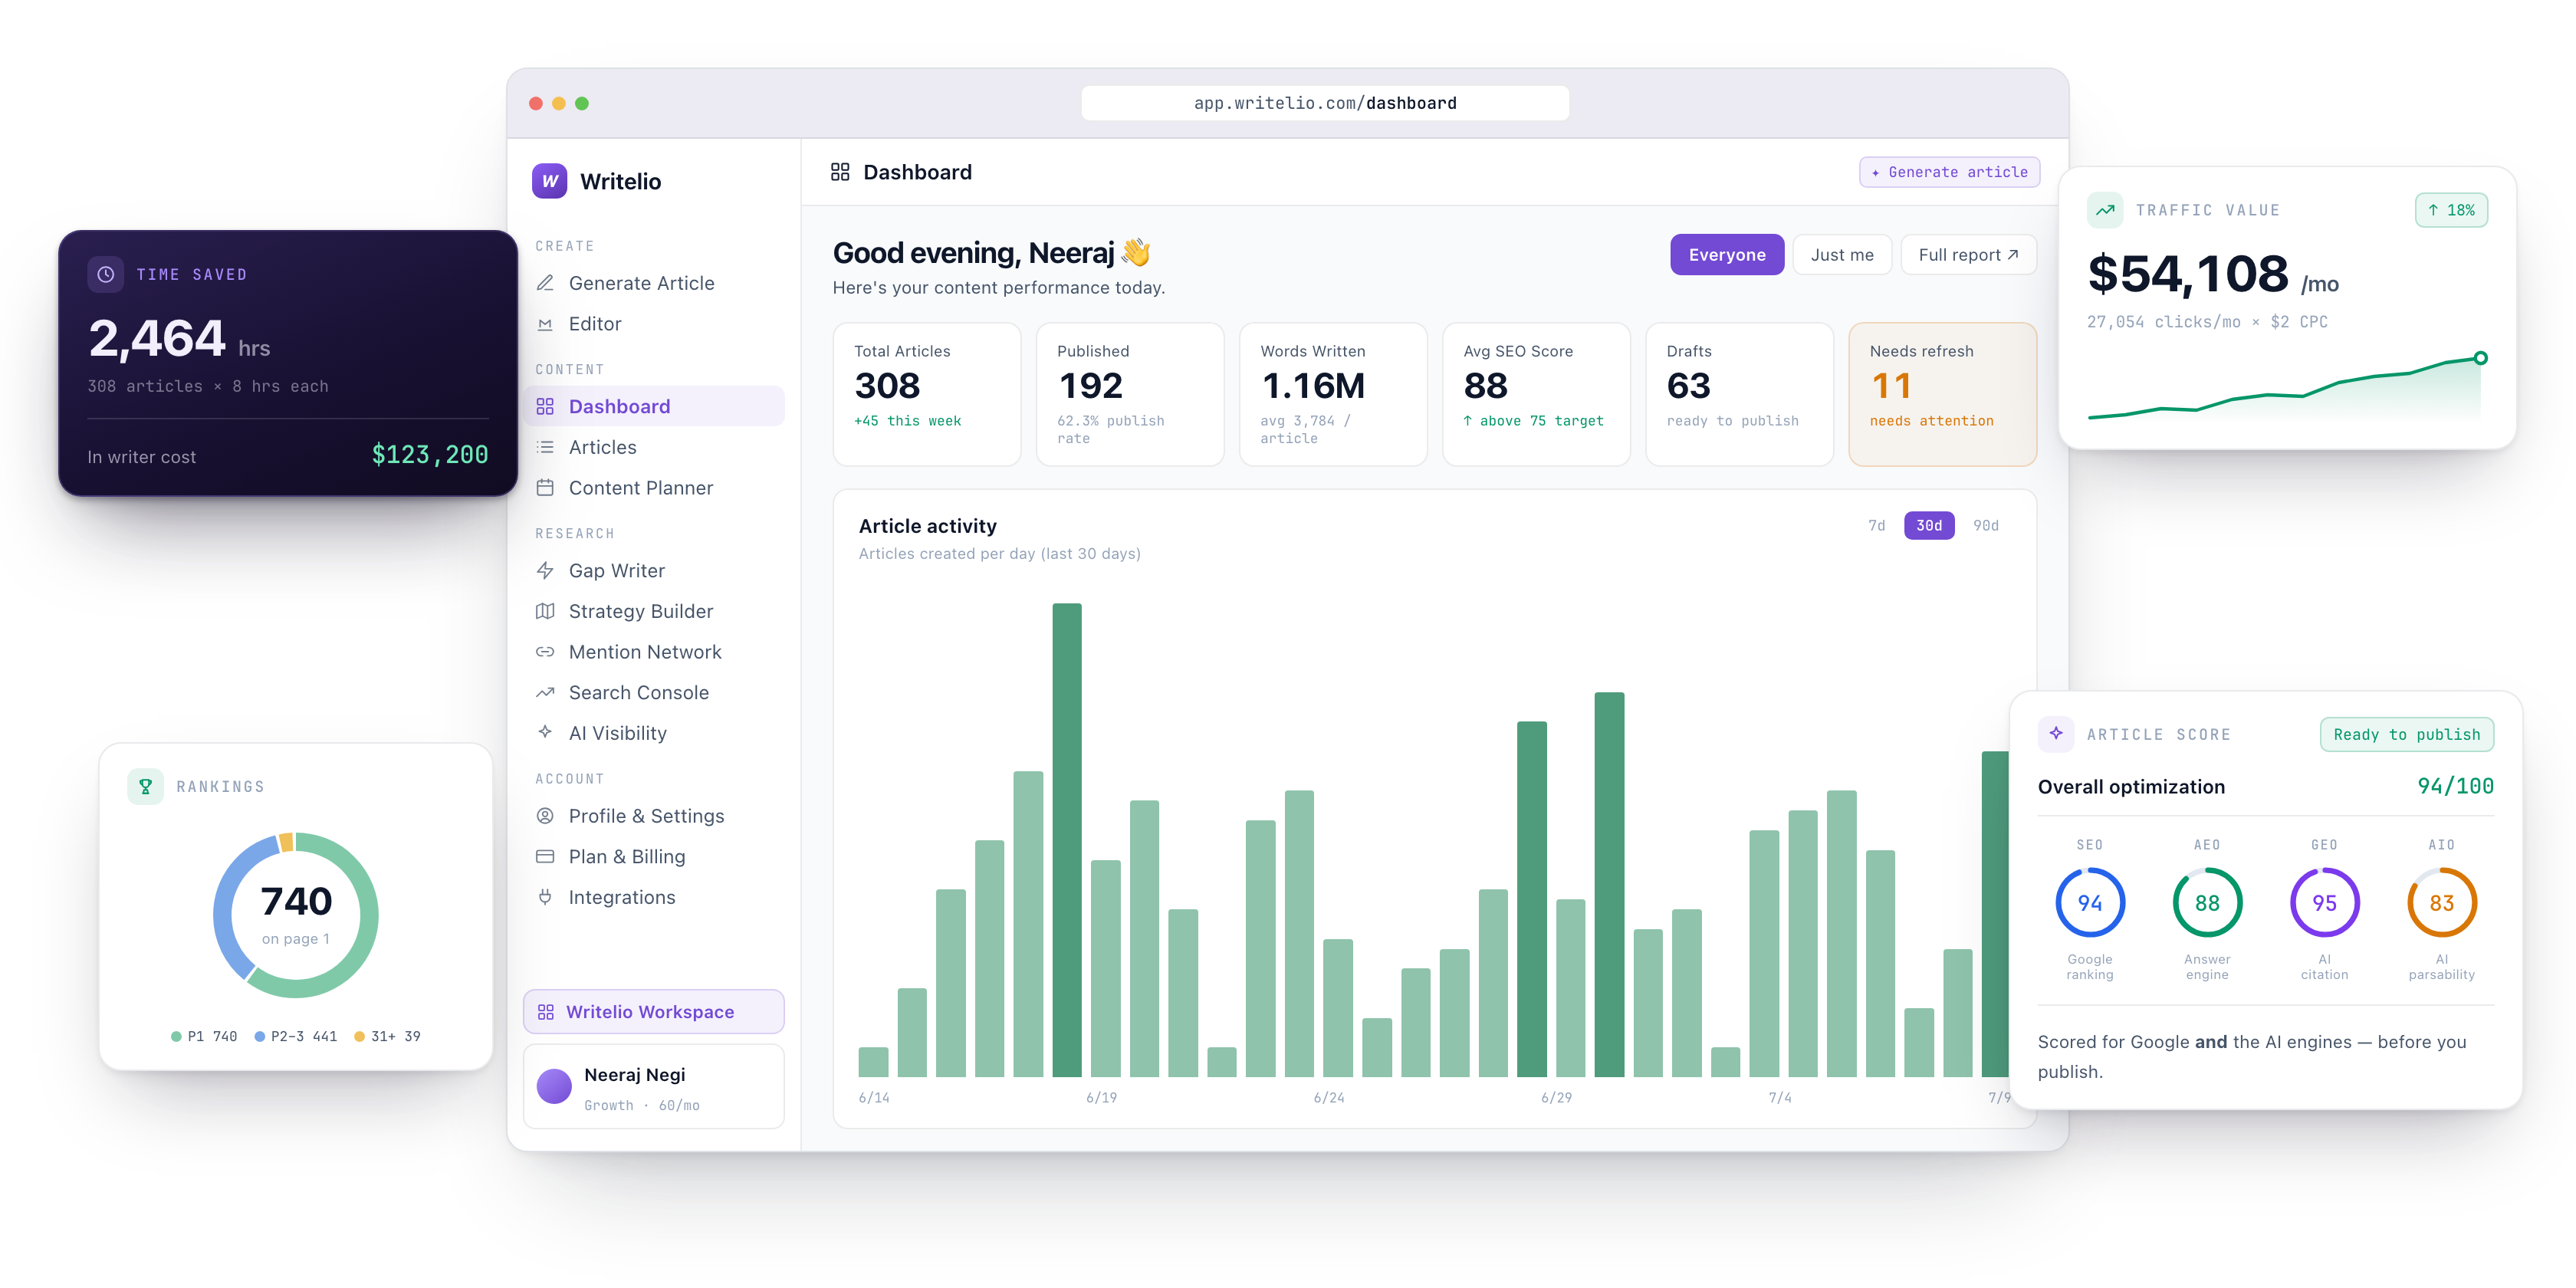The image size is (2576, 1288).
Task: Click the clock icon on Time Saved card
Action: (106, 274)
